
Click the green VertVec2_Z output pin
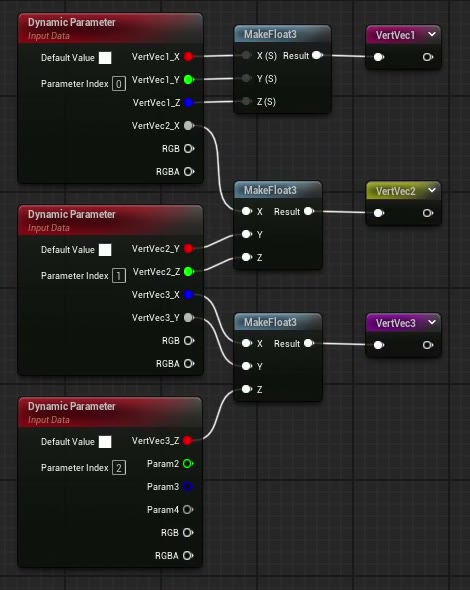[189, 272]
